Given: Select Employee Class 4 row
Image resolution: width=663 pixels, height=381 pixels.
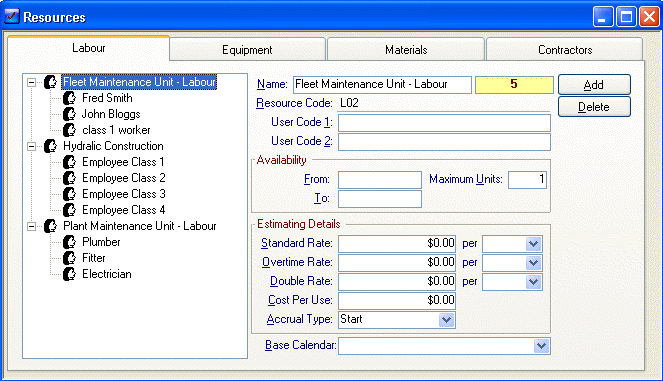Looking at the screenshot, I should pyautogui.click(x=123, y=210).
